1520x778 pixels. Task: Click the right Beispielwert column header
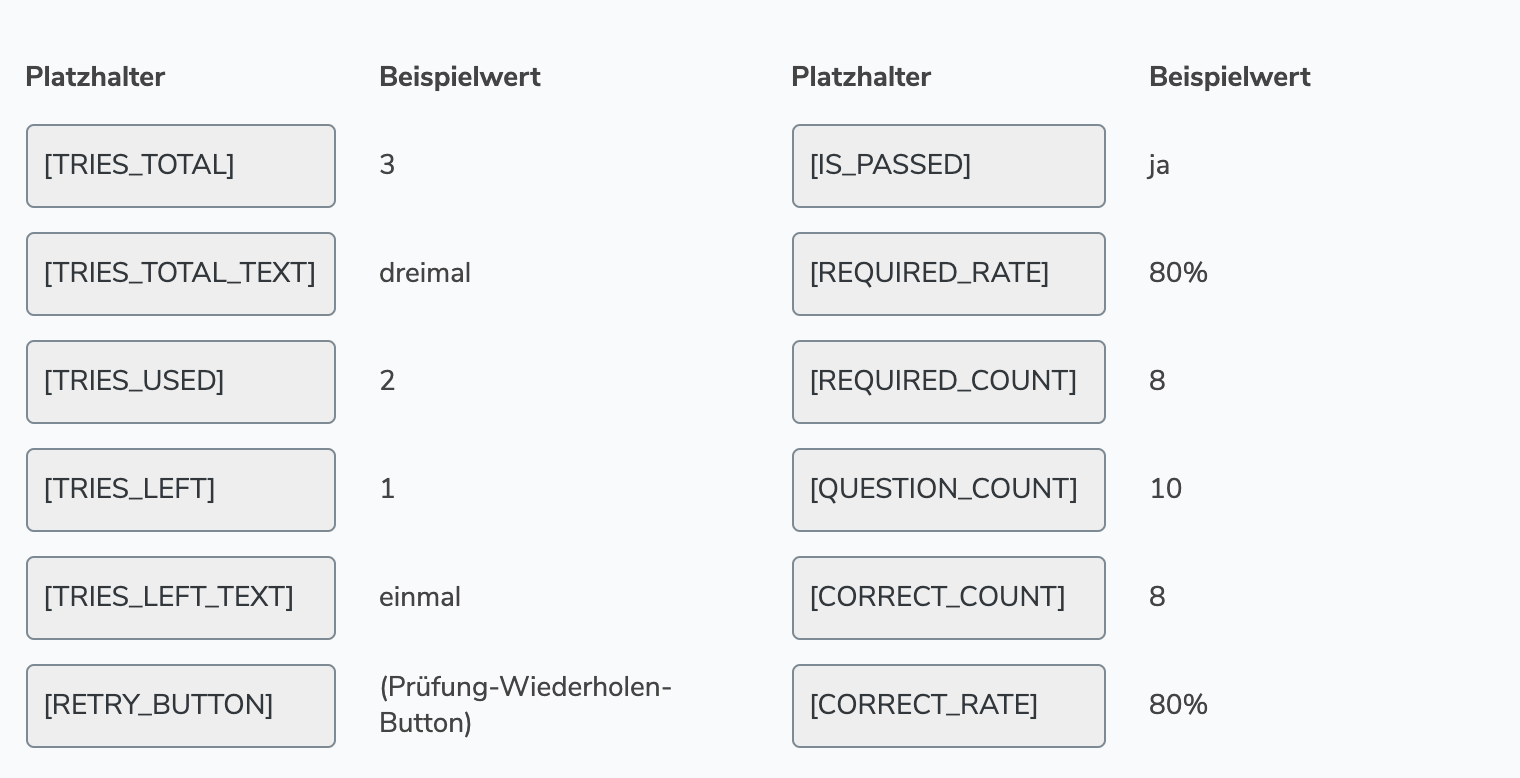(x=1229, y=77)
